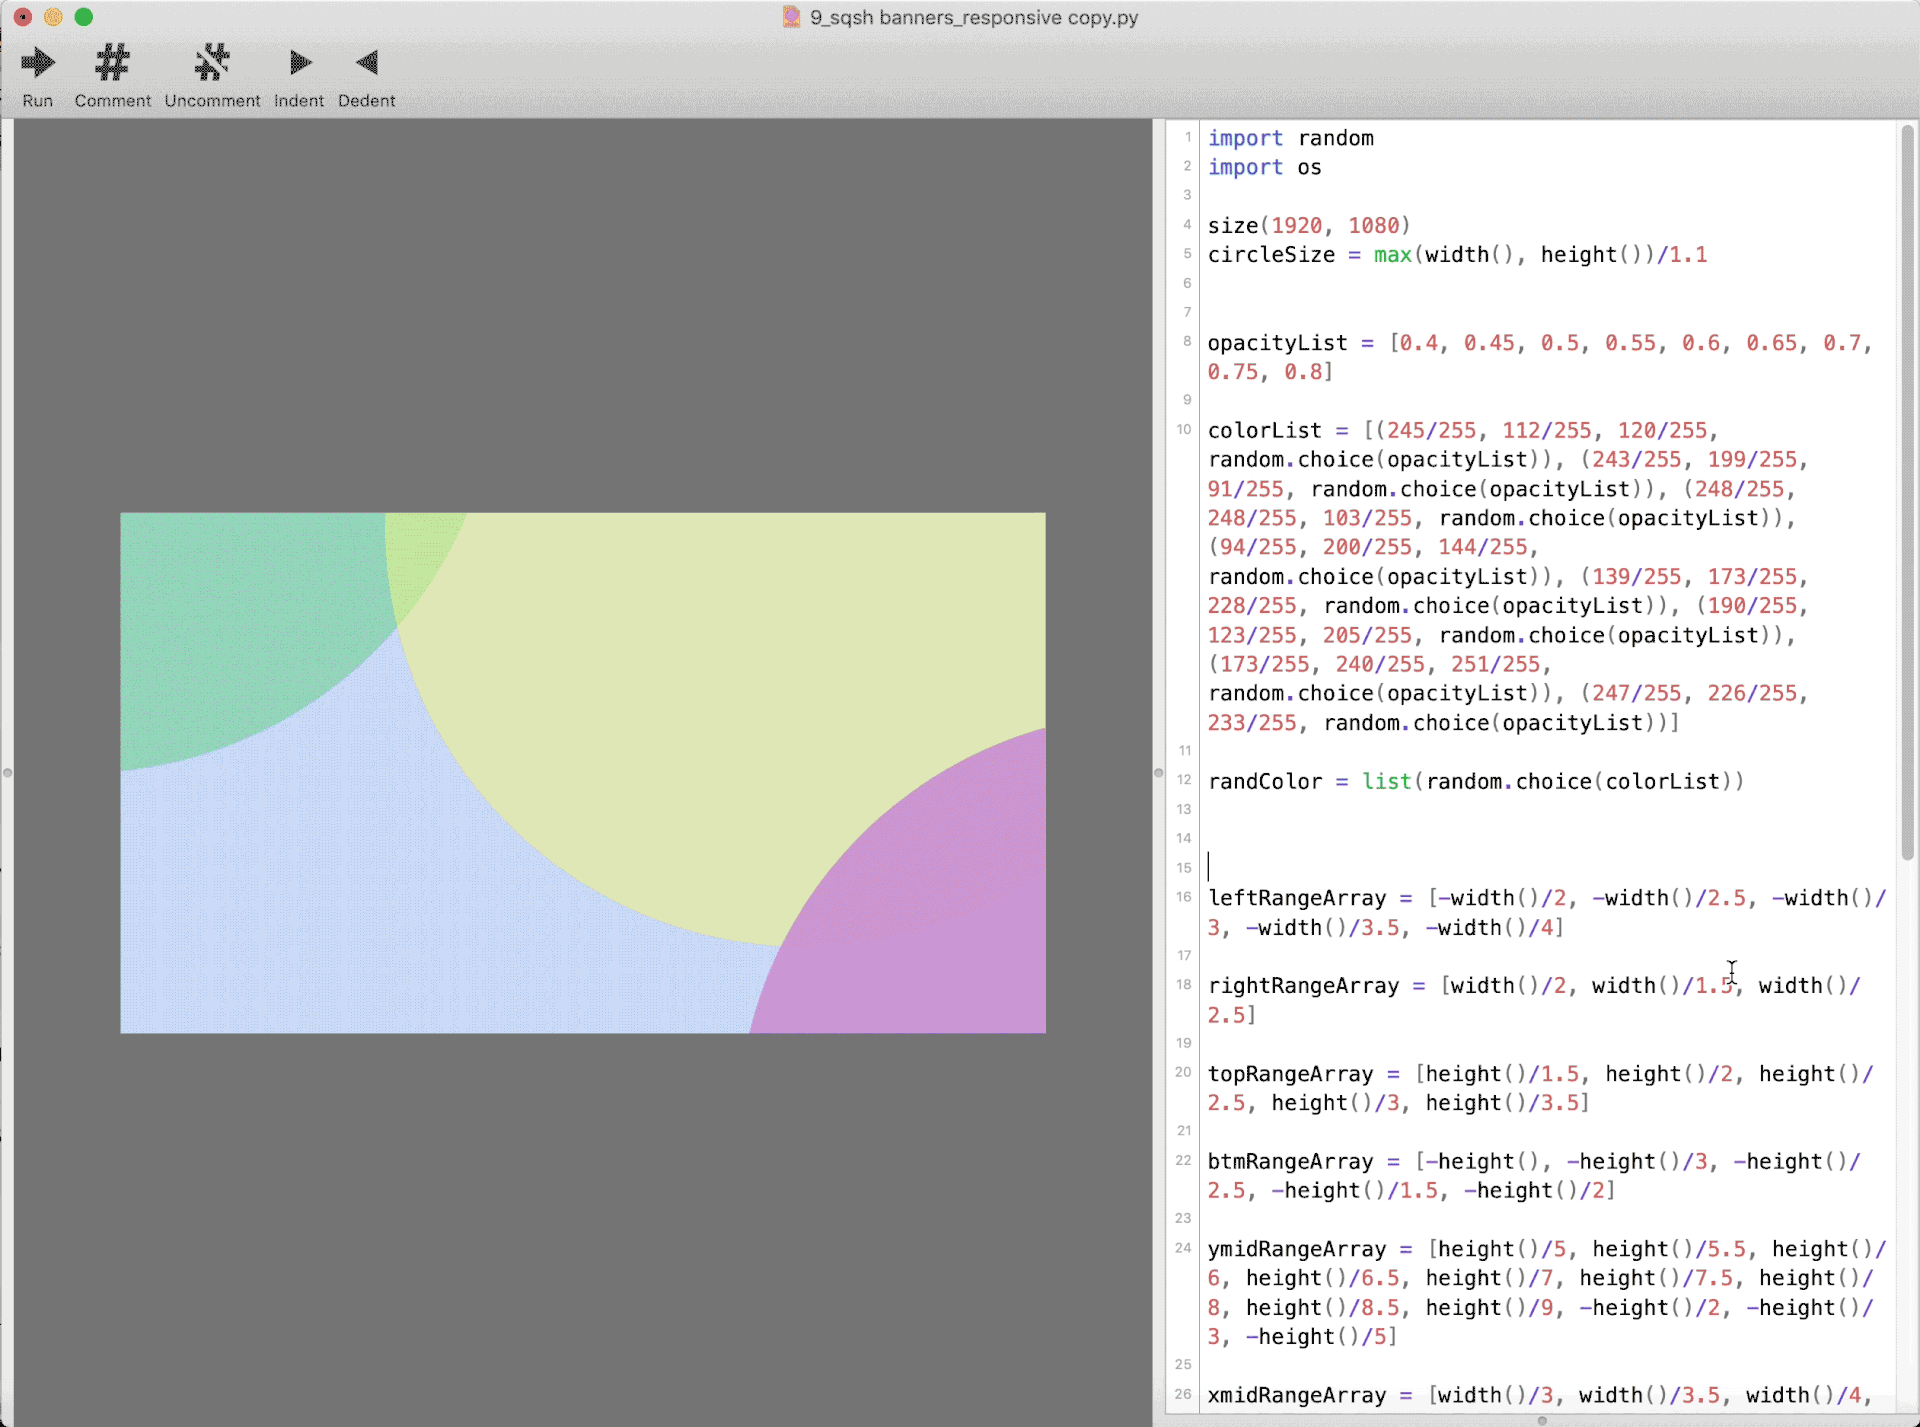Image resolution: width=1920 pixels, height=1427 pixels.
Task: Click the Comment hash icon
Action: (112, 63)
